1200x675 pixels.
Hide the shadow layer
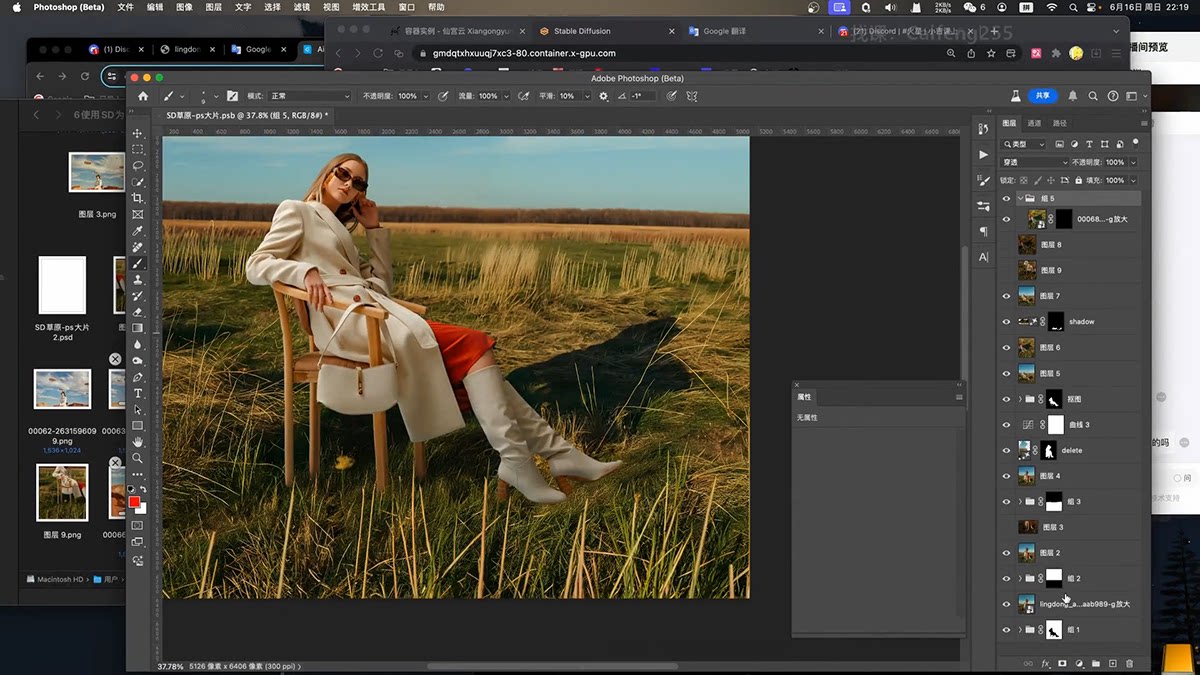point(1006,322)
